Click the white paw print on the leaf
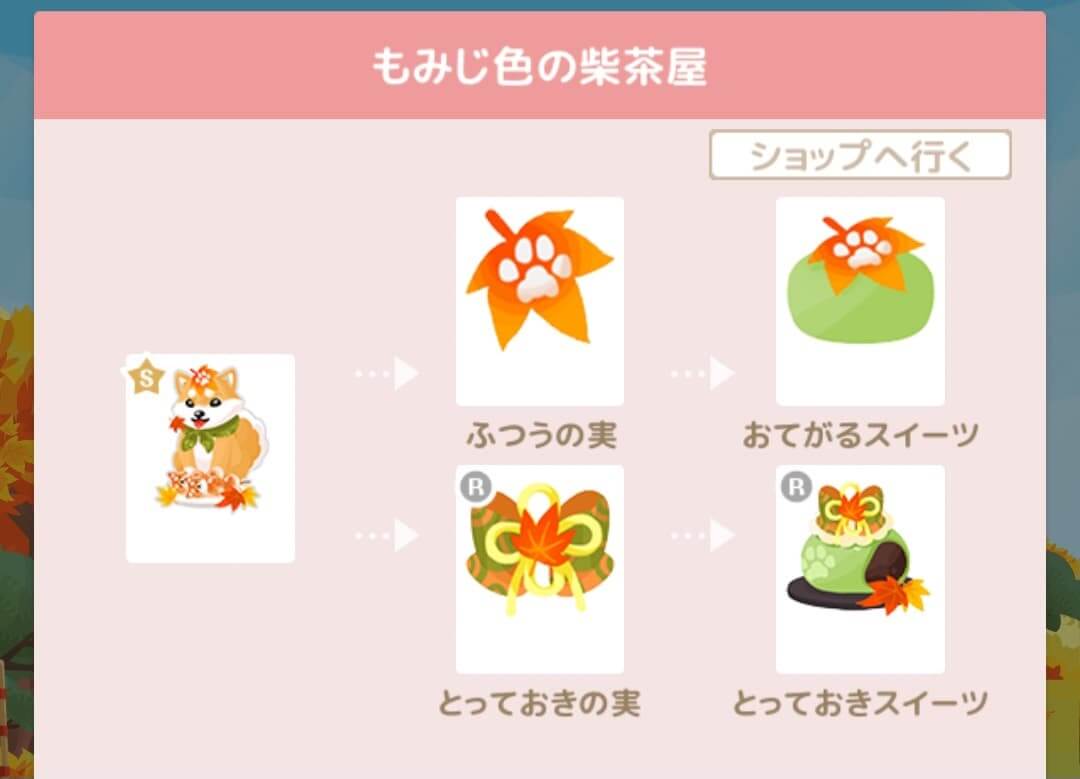Screen dimensions: 1080x779 point(535,267)
